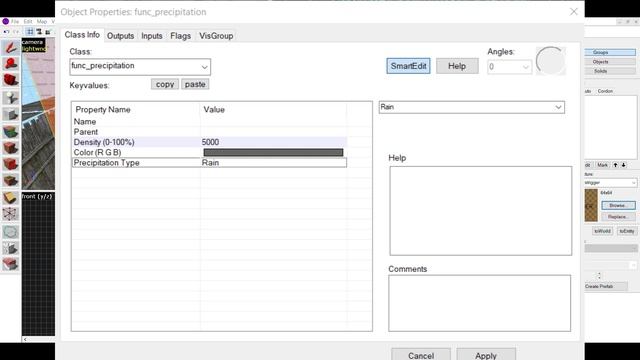Click the texture Browse button
The height and width of the screenshot is (360, 640).
point(618,205)
